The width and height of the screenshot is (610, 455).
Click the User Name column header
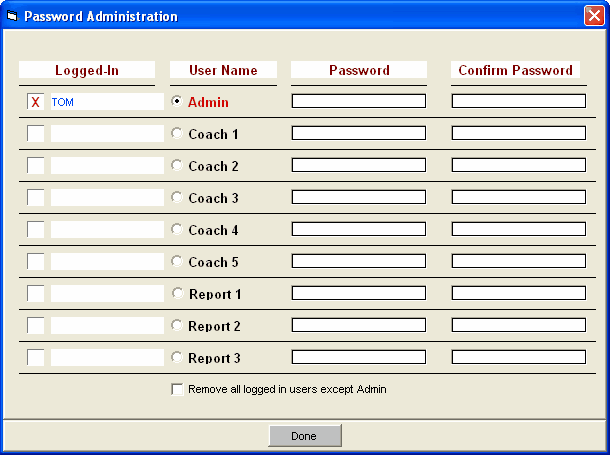point(223,70)
